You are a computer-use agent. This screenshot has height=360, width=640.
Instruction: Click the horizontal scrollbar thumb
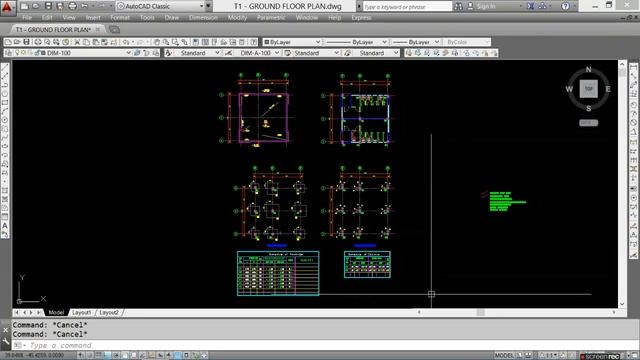click(x=480, y=312)
